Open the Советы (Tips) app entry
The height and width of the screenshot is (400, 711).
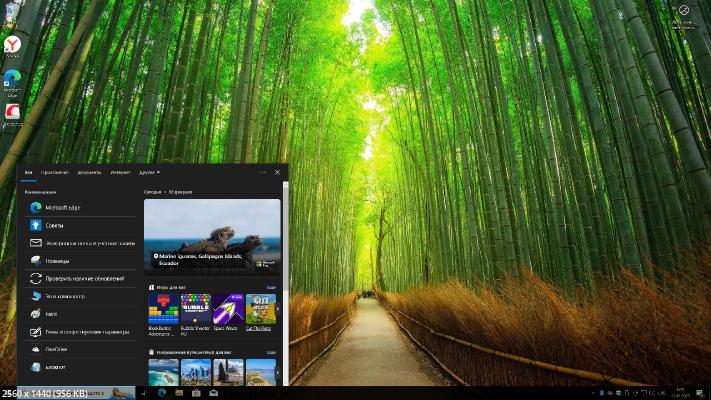80,225
